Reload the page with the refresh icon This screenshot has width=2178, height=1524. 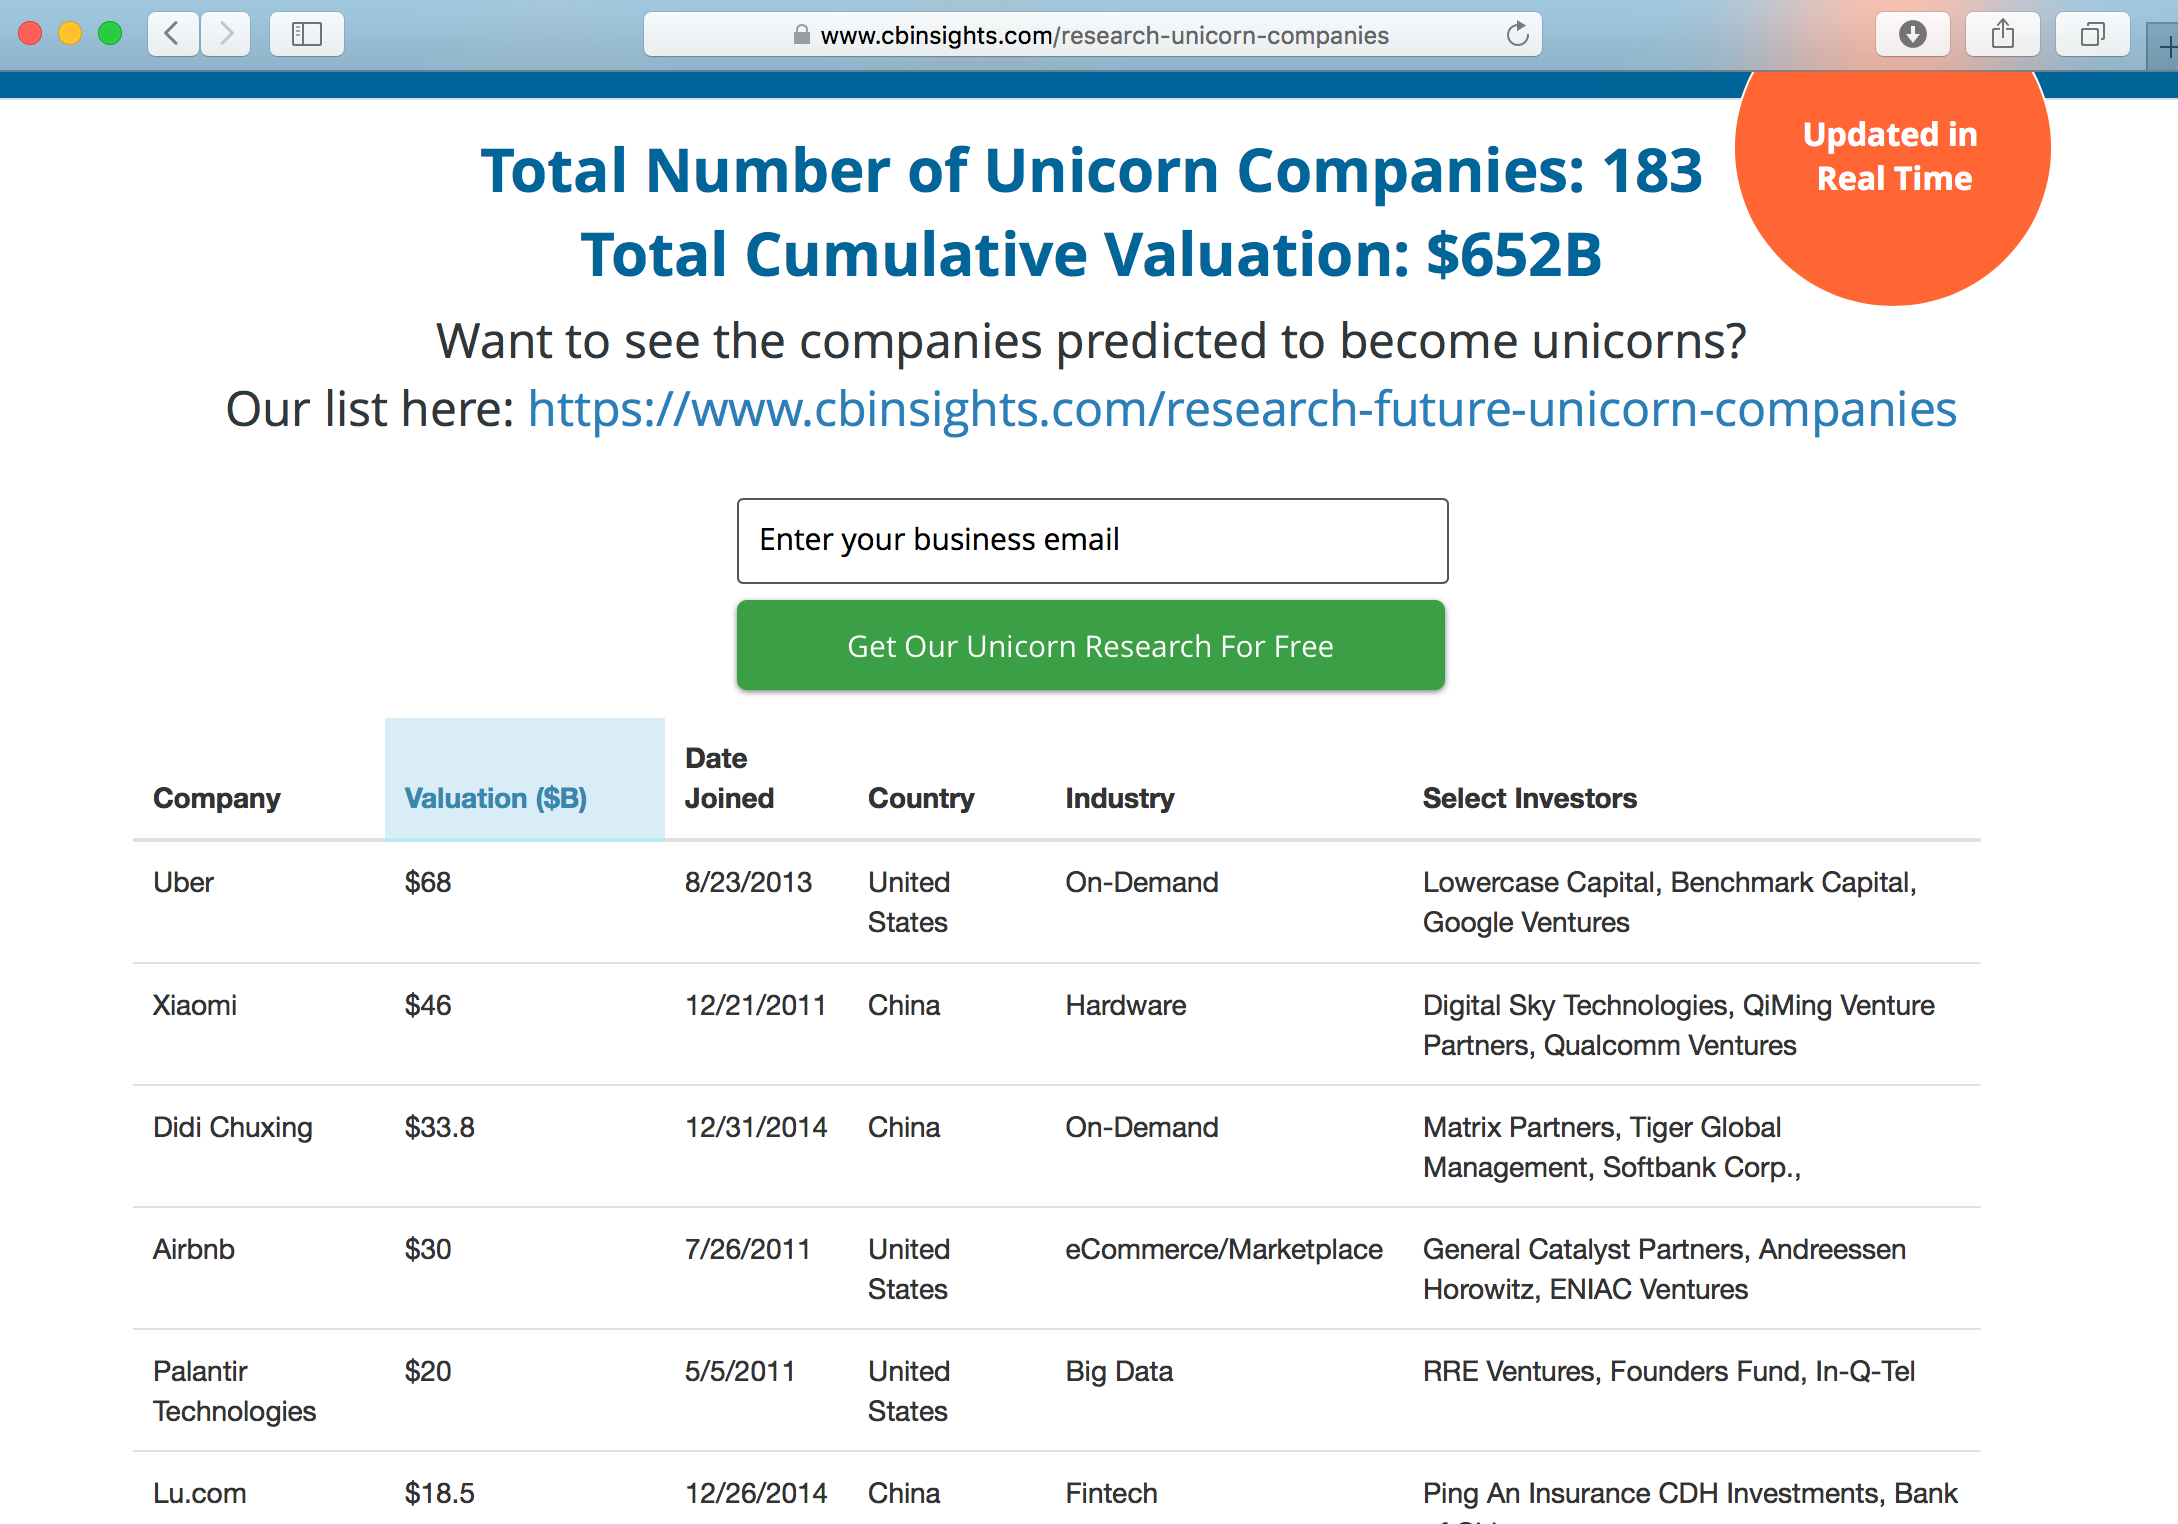click(1517, 34)
